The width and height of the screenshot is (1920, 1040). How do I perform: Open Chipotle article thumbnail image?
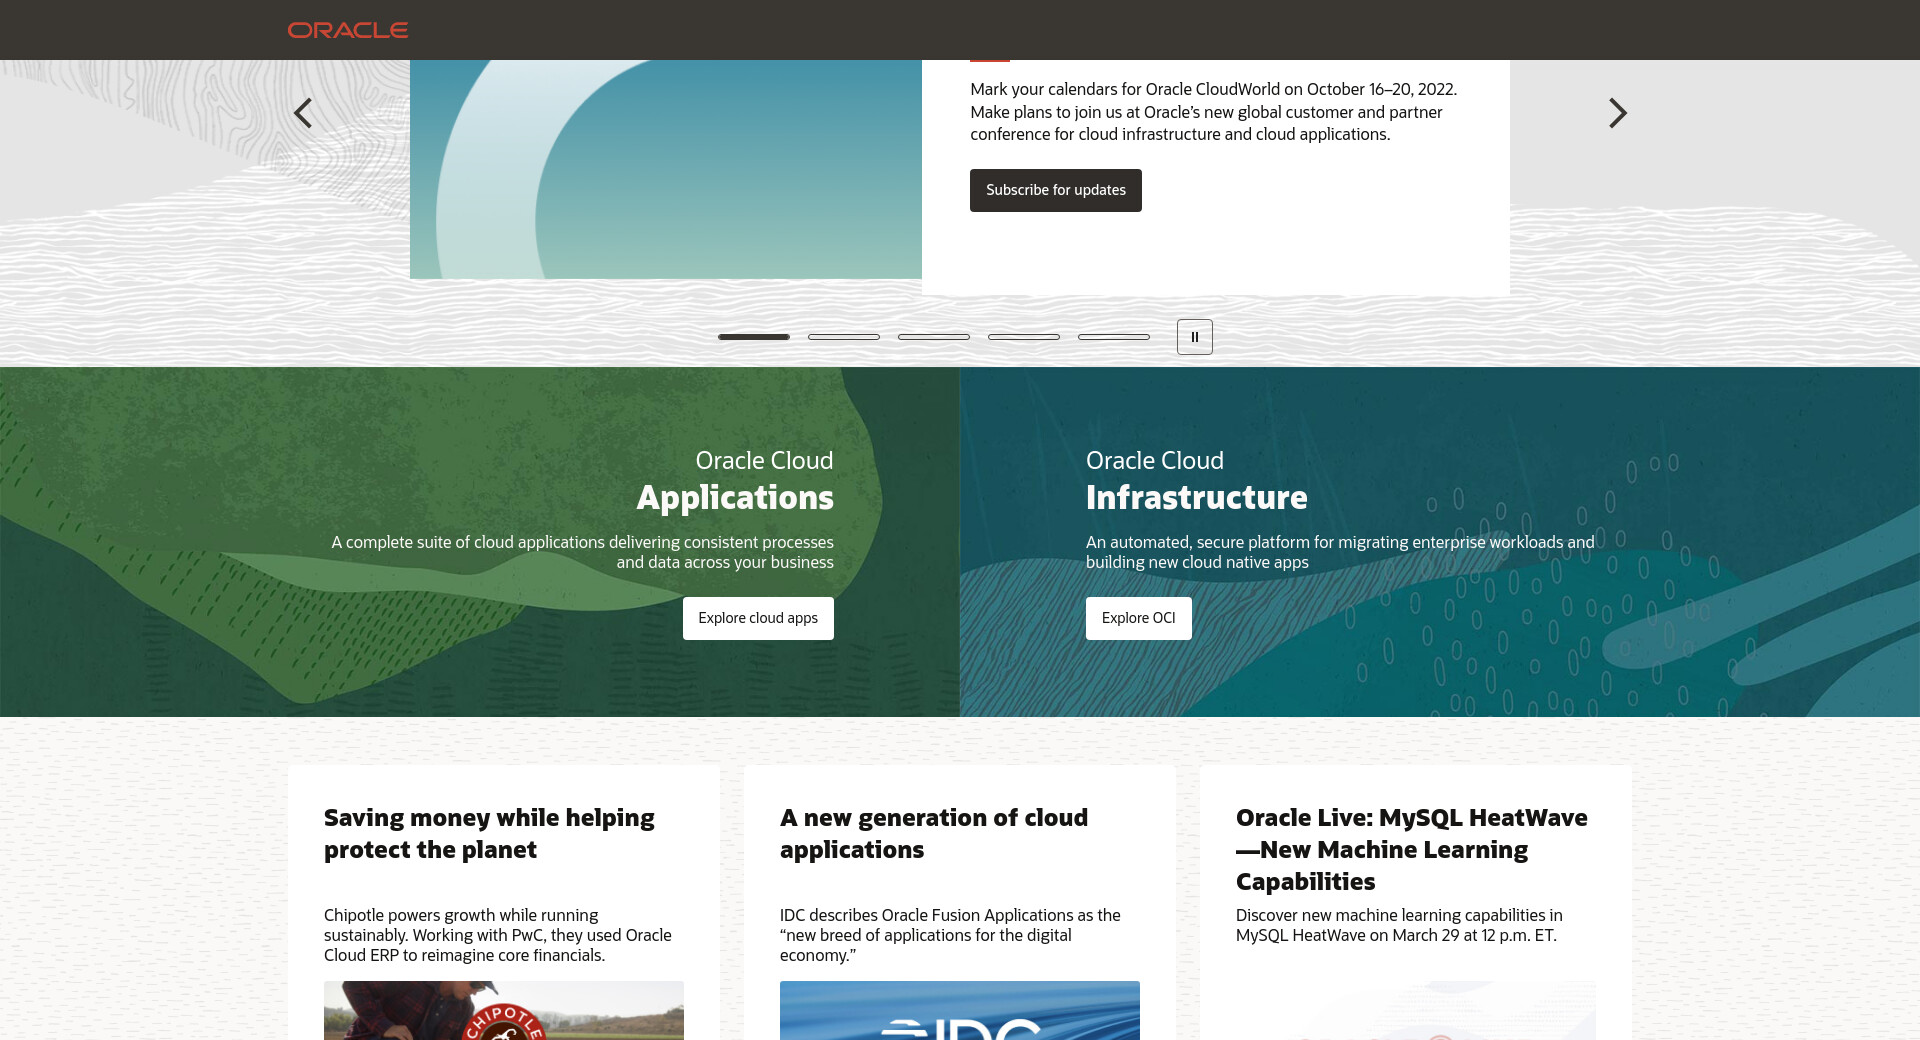tap(503, 1010)
